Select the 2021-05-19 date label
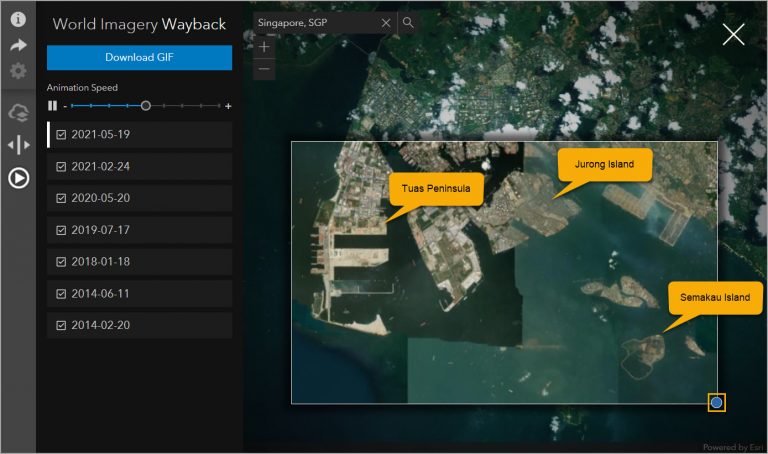 (x=101, y=135)
